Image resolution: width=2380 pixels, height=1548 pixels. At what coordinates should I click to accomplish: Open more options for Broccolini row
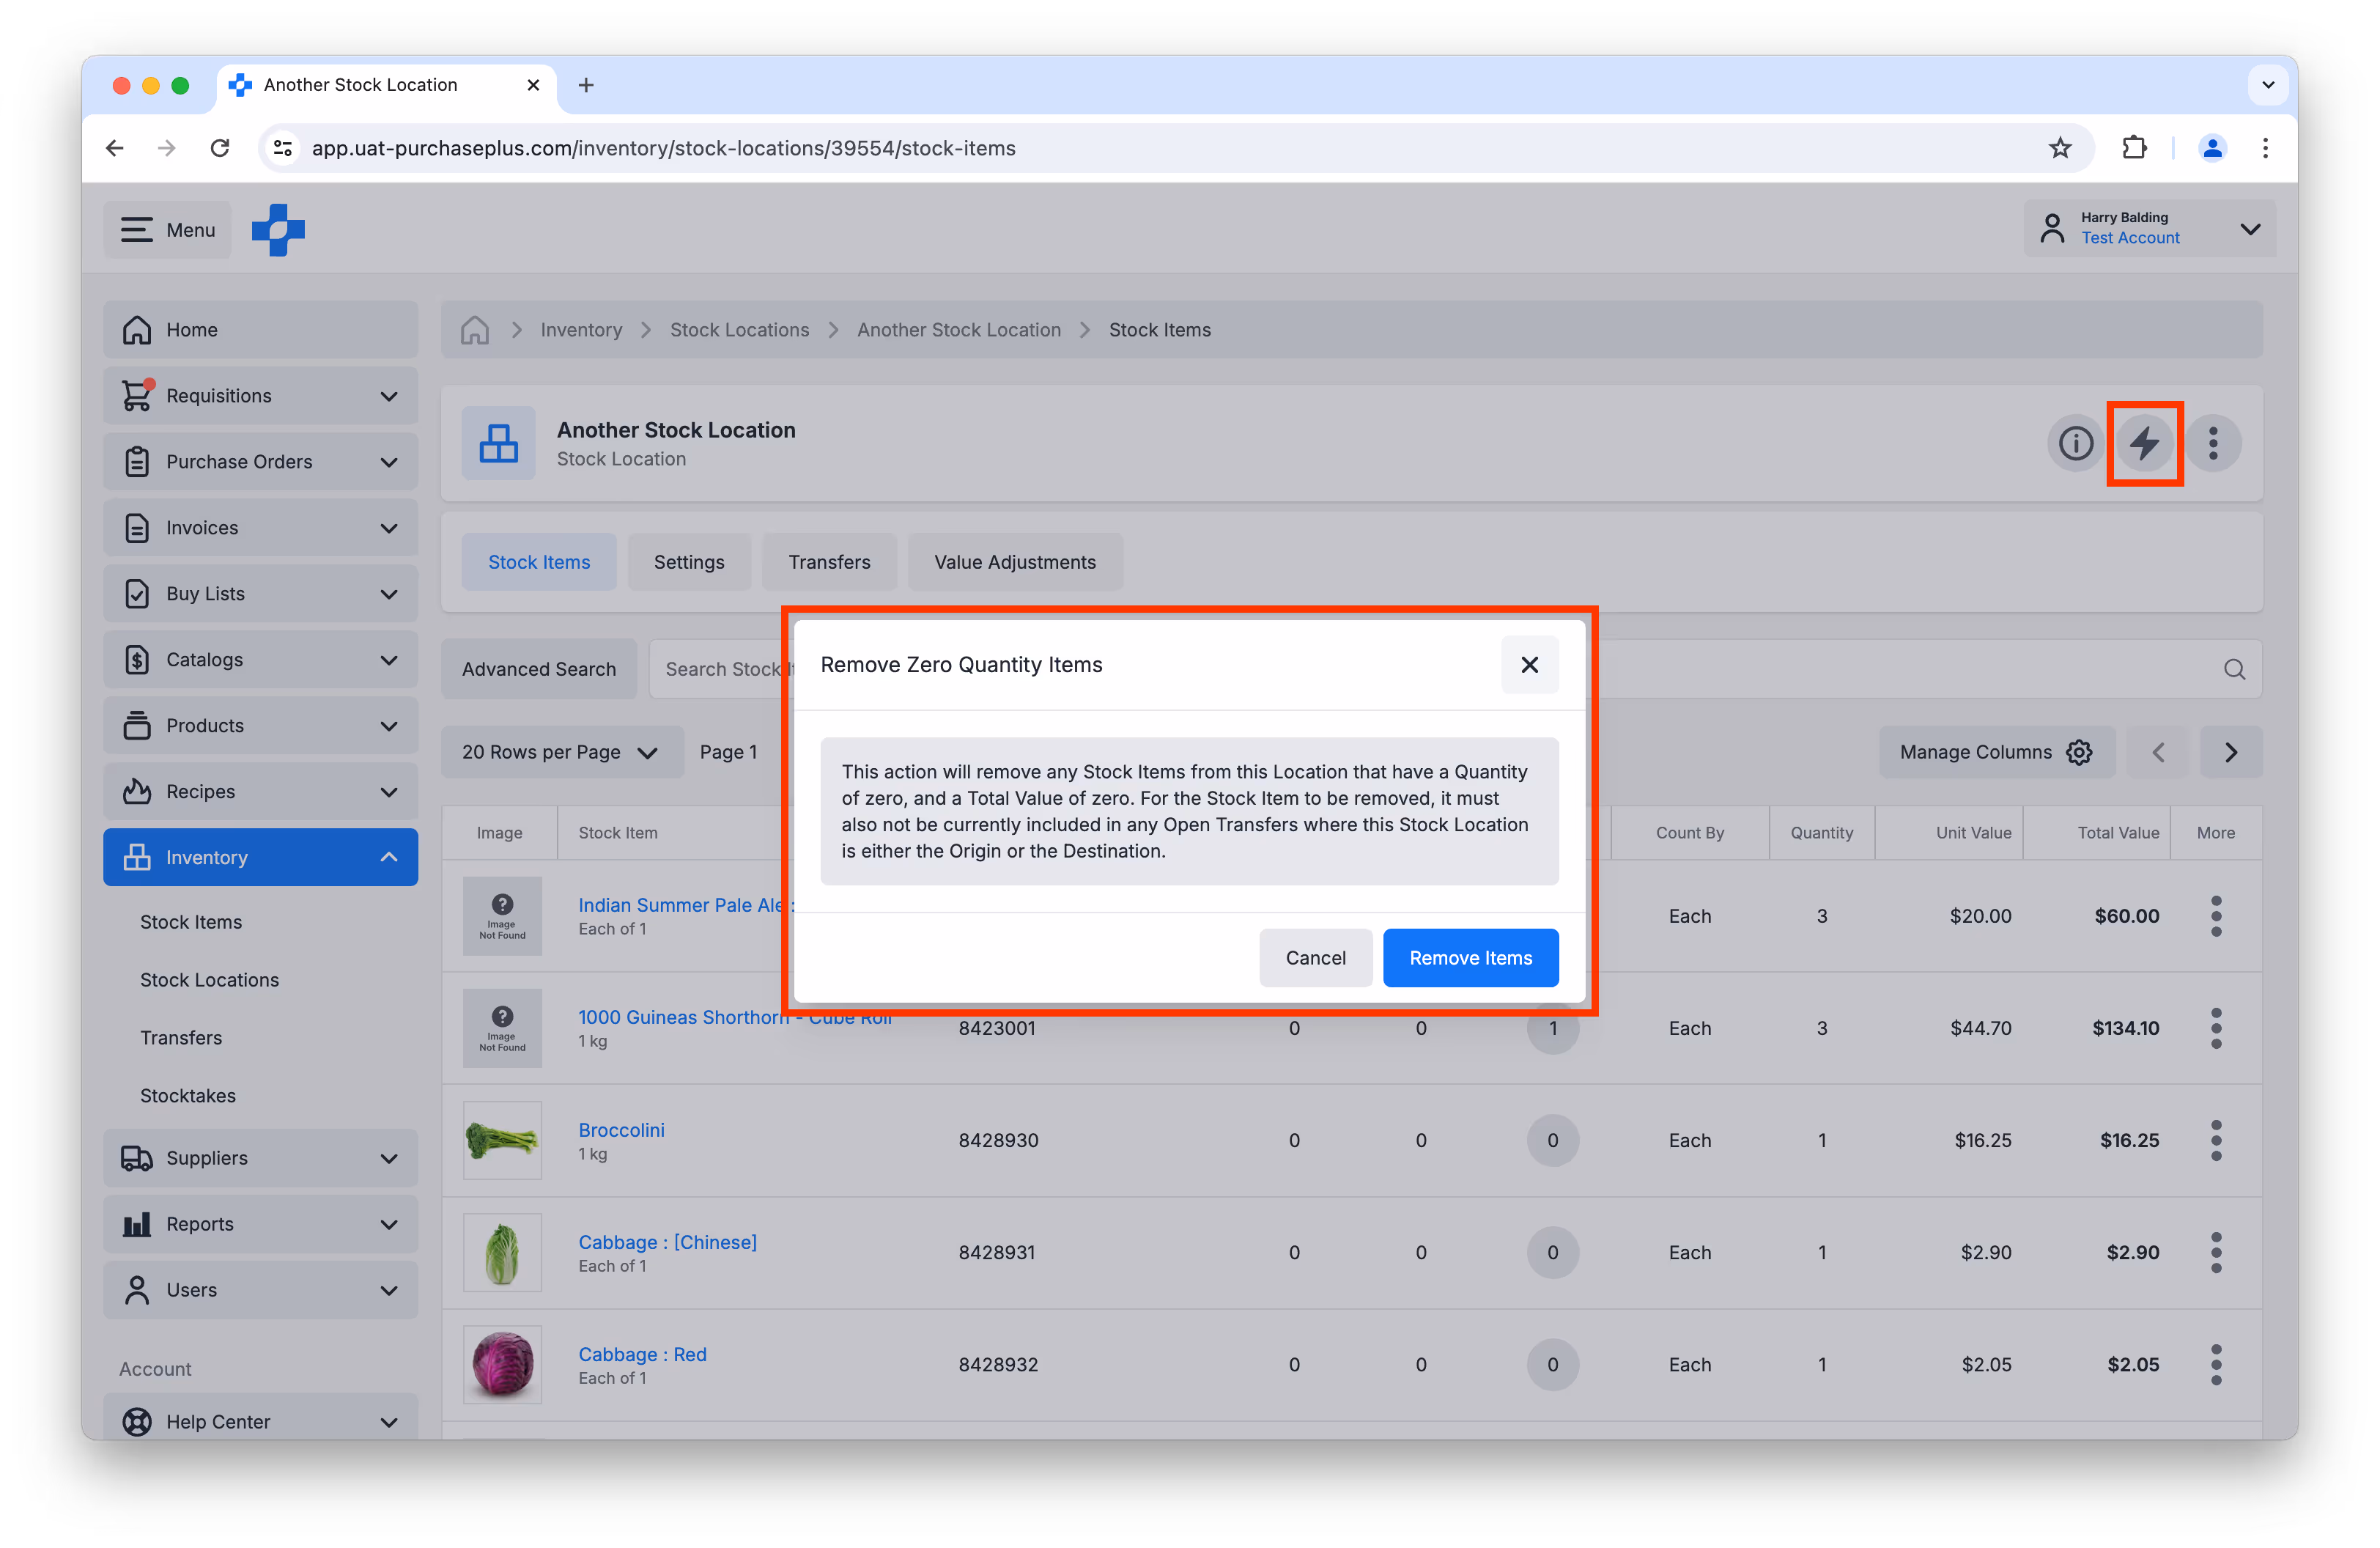[2216, 1140]
